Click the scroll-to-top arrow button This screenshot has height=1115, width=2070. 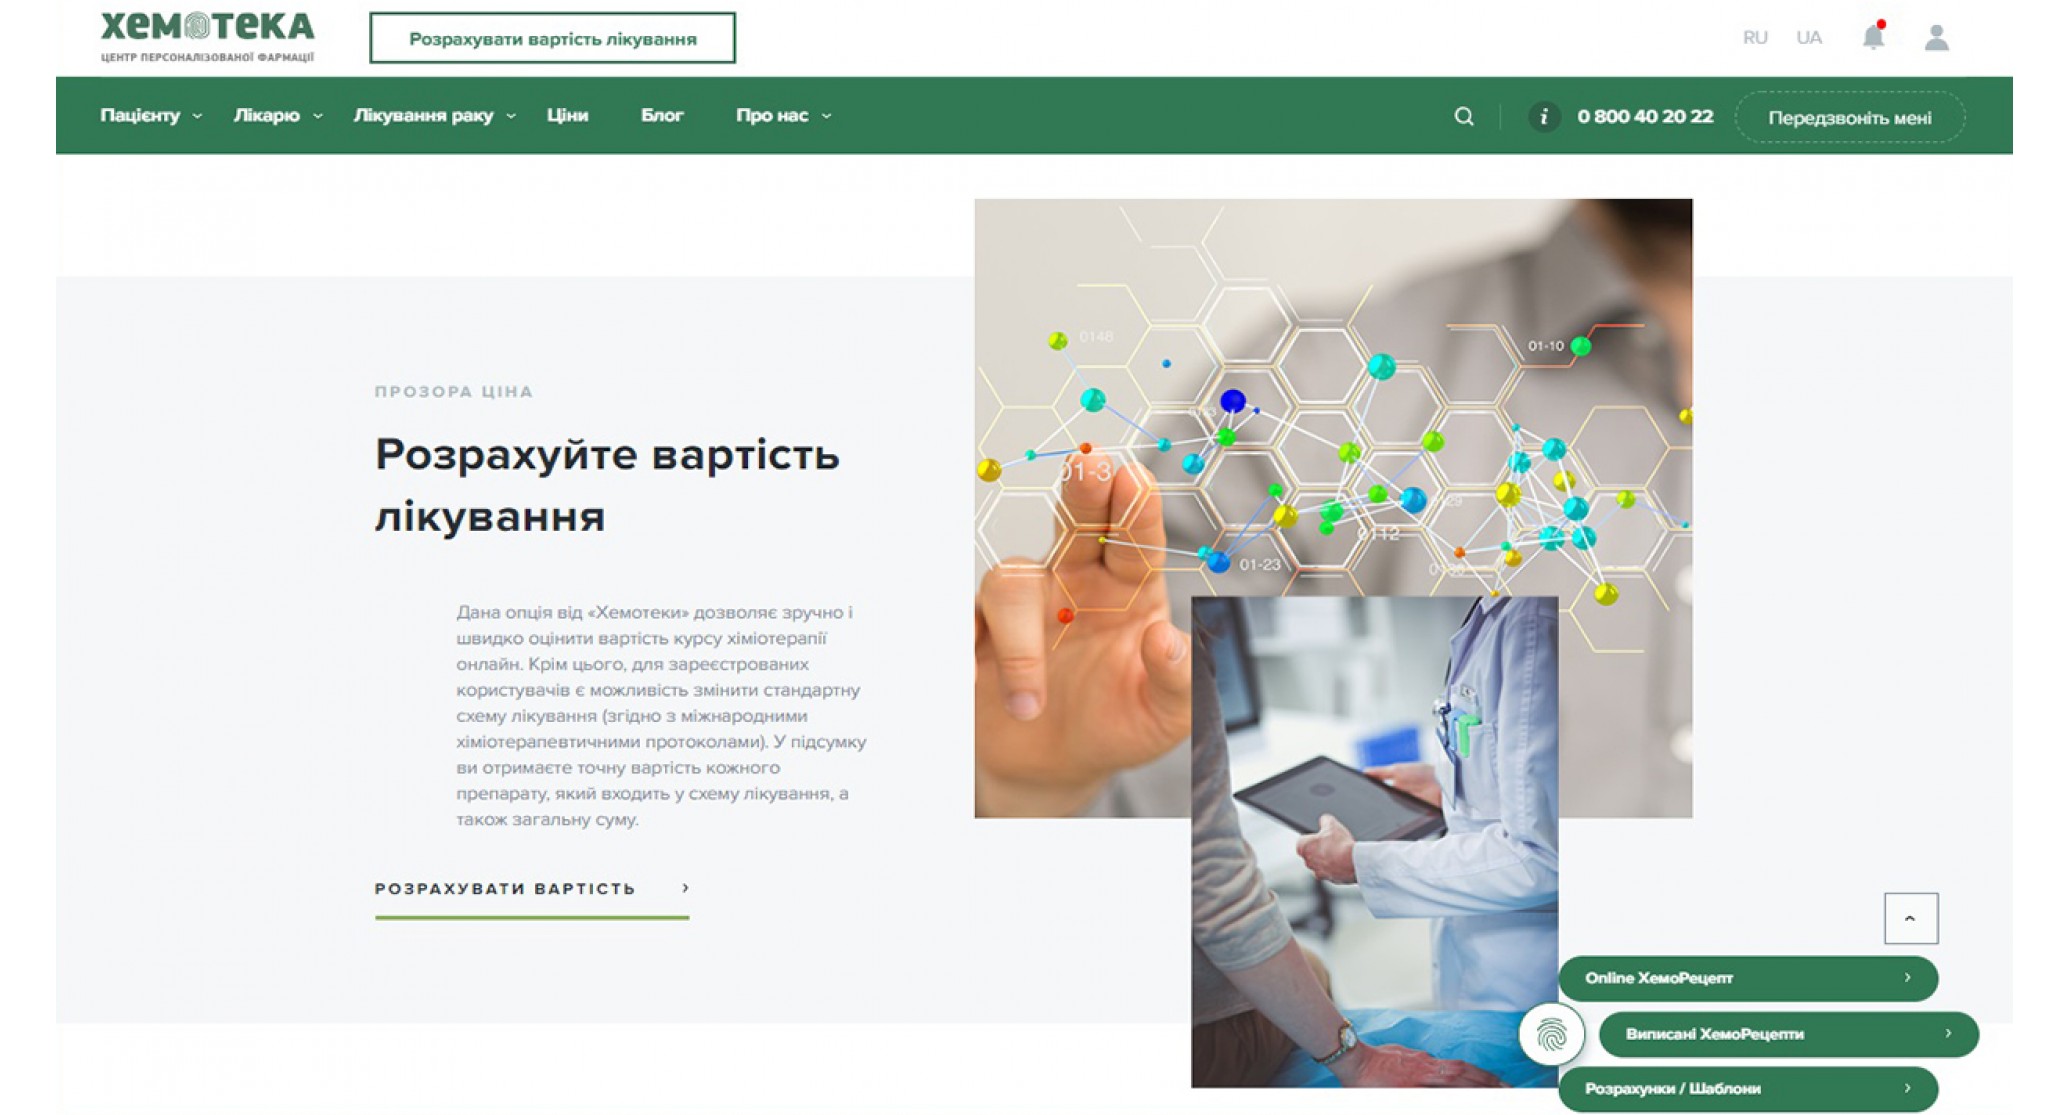point(1910,918)
